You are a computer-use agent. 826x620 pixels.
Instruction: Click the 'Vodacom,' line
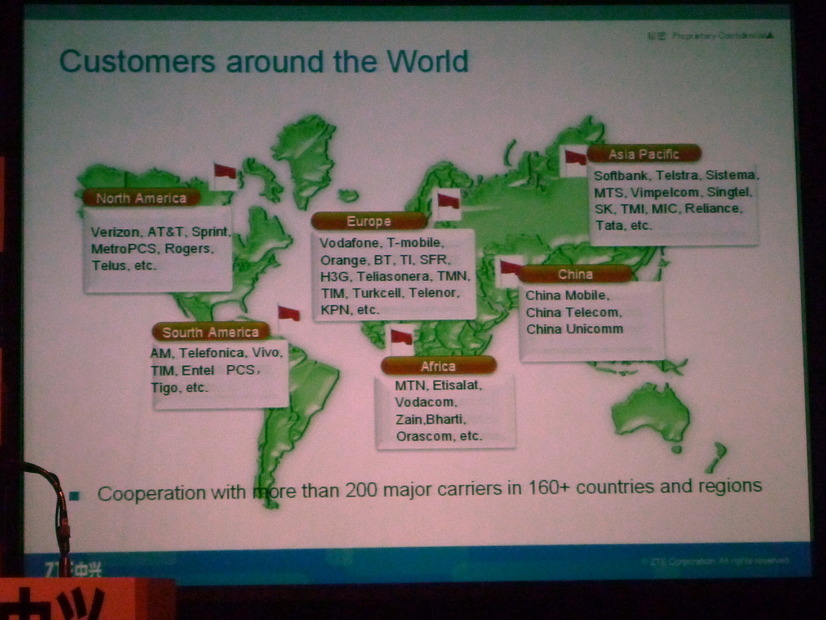point(426,402)
